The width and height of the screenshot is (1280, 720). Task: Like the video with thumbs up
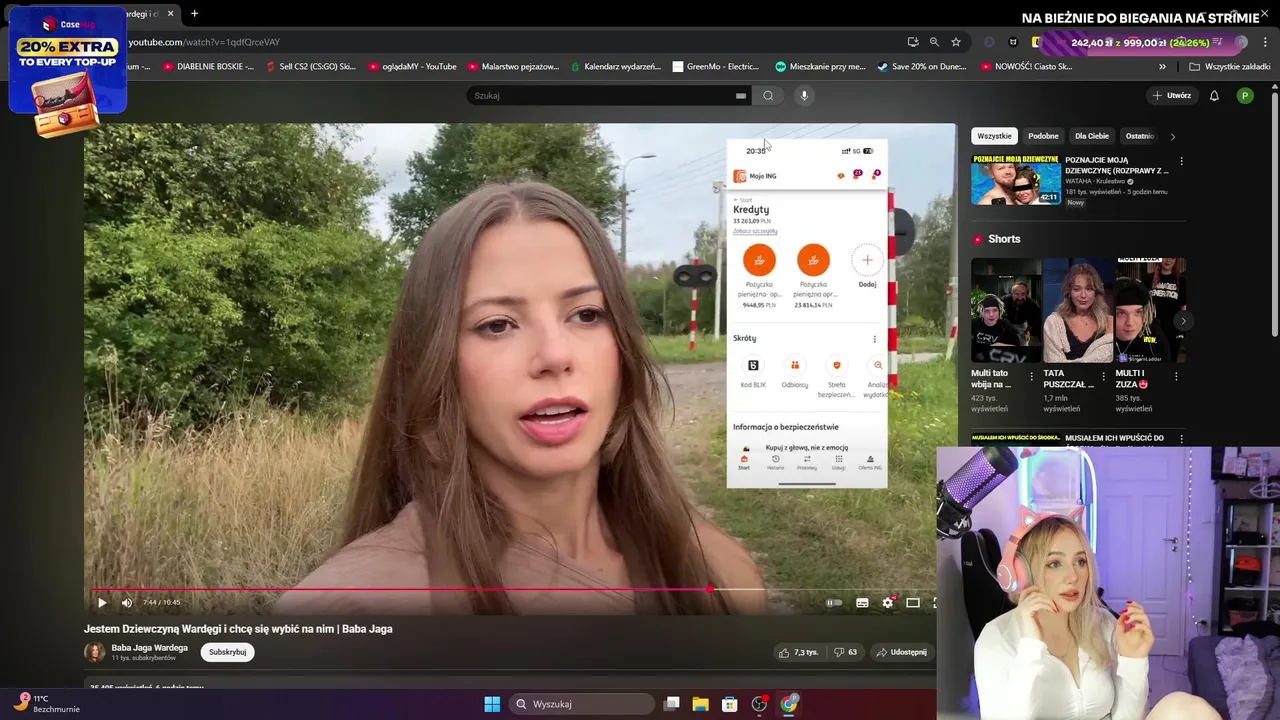click(799, 652)
